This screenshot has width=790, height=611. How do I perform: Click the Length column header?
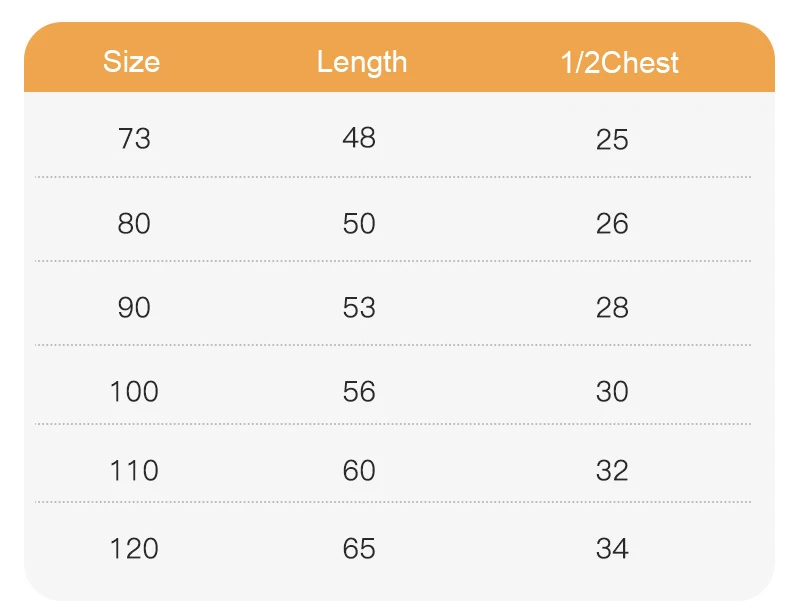[x=362, y=62]
